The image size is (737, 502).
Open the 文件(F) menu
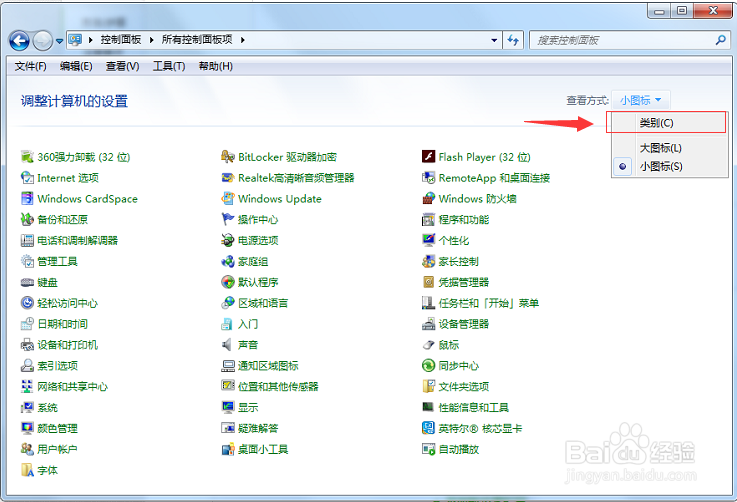tap(31, 66)
